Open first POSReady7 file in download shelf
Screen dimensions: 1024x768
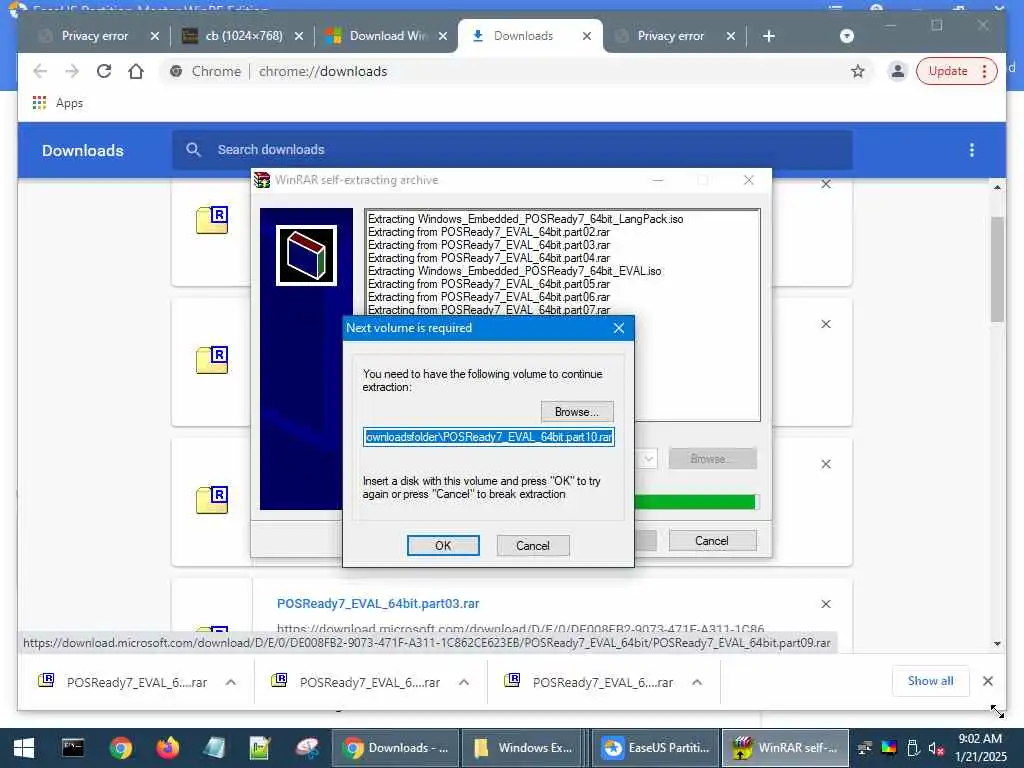click(x=123, y=682)
